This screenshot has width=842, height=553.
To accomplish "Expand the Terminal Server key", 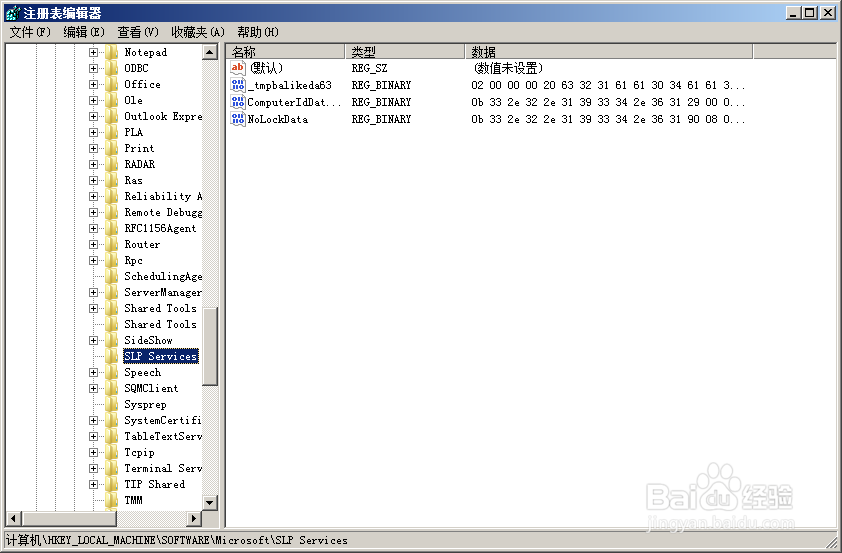I will click(93, 468).
